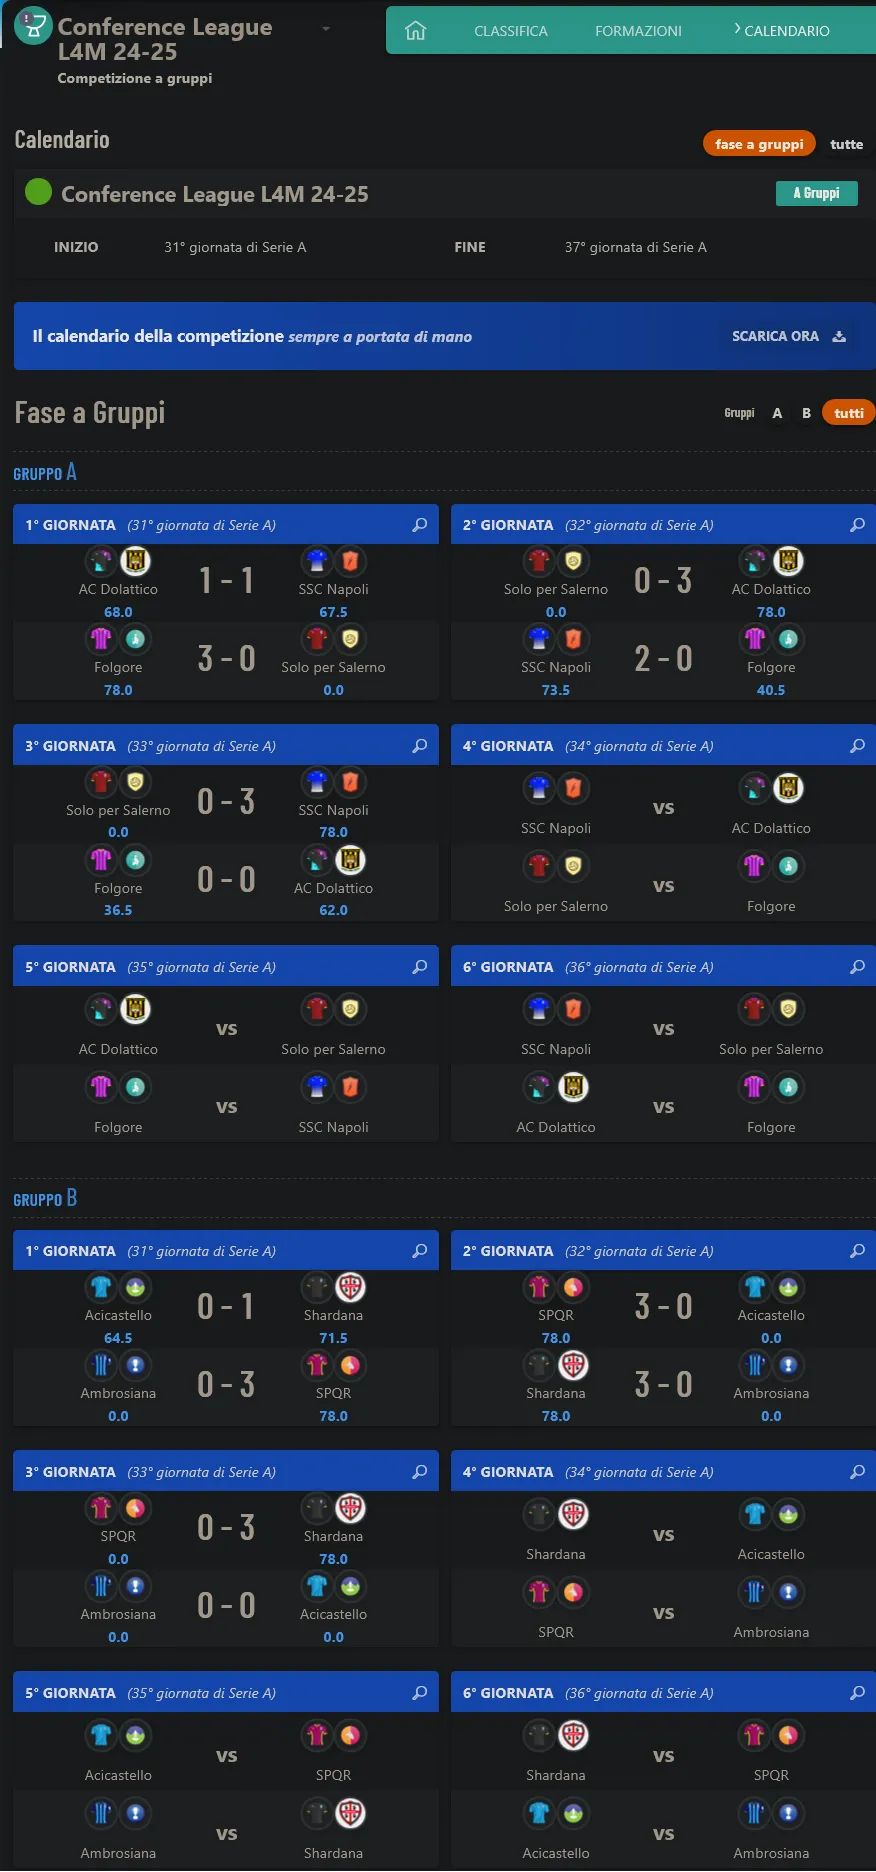Click the green status circle icon
The height and width of the screenshot is (1872, 876).
pos(38,191)
